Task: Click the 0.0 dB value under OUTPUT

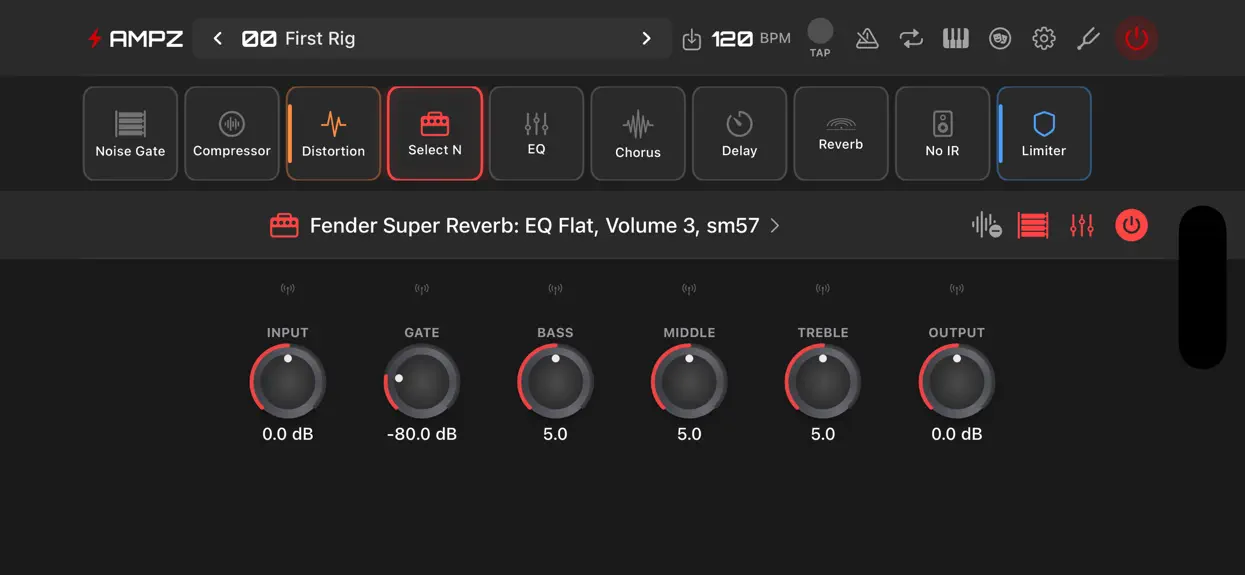Action: point(957,434)
